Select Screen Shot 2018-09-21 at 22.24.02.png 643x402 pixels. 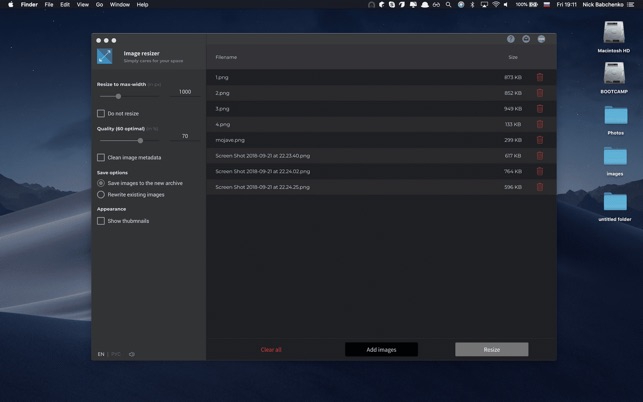(x=263, y=171)
